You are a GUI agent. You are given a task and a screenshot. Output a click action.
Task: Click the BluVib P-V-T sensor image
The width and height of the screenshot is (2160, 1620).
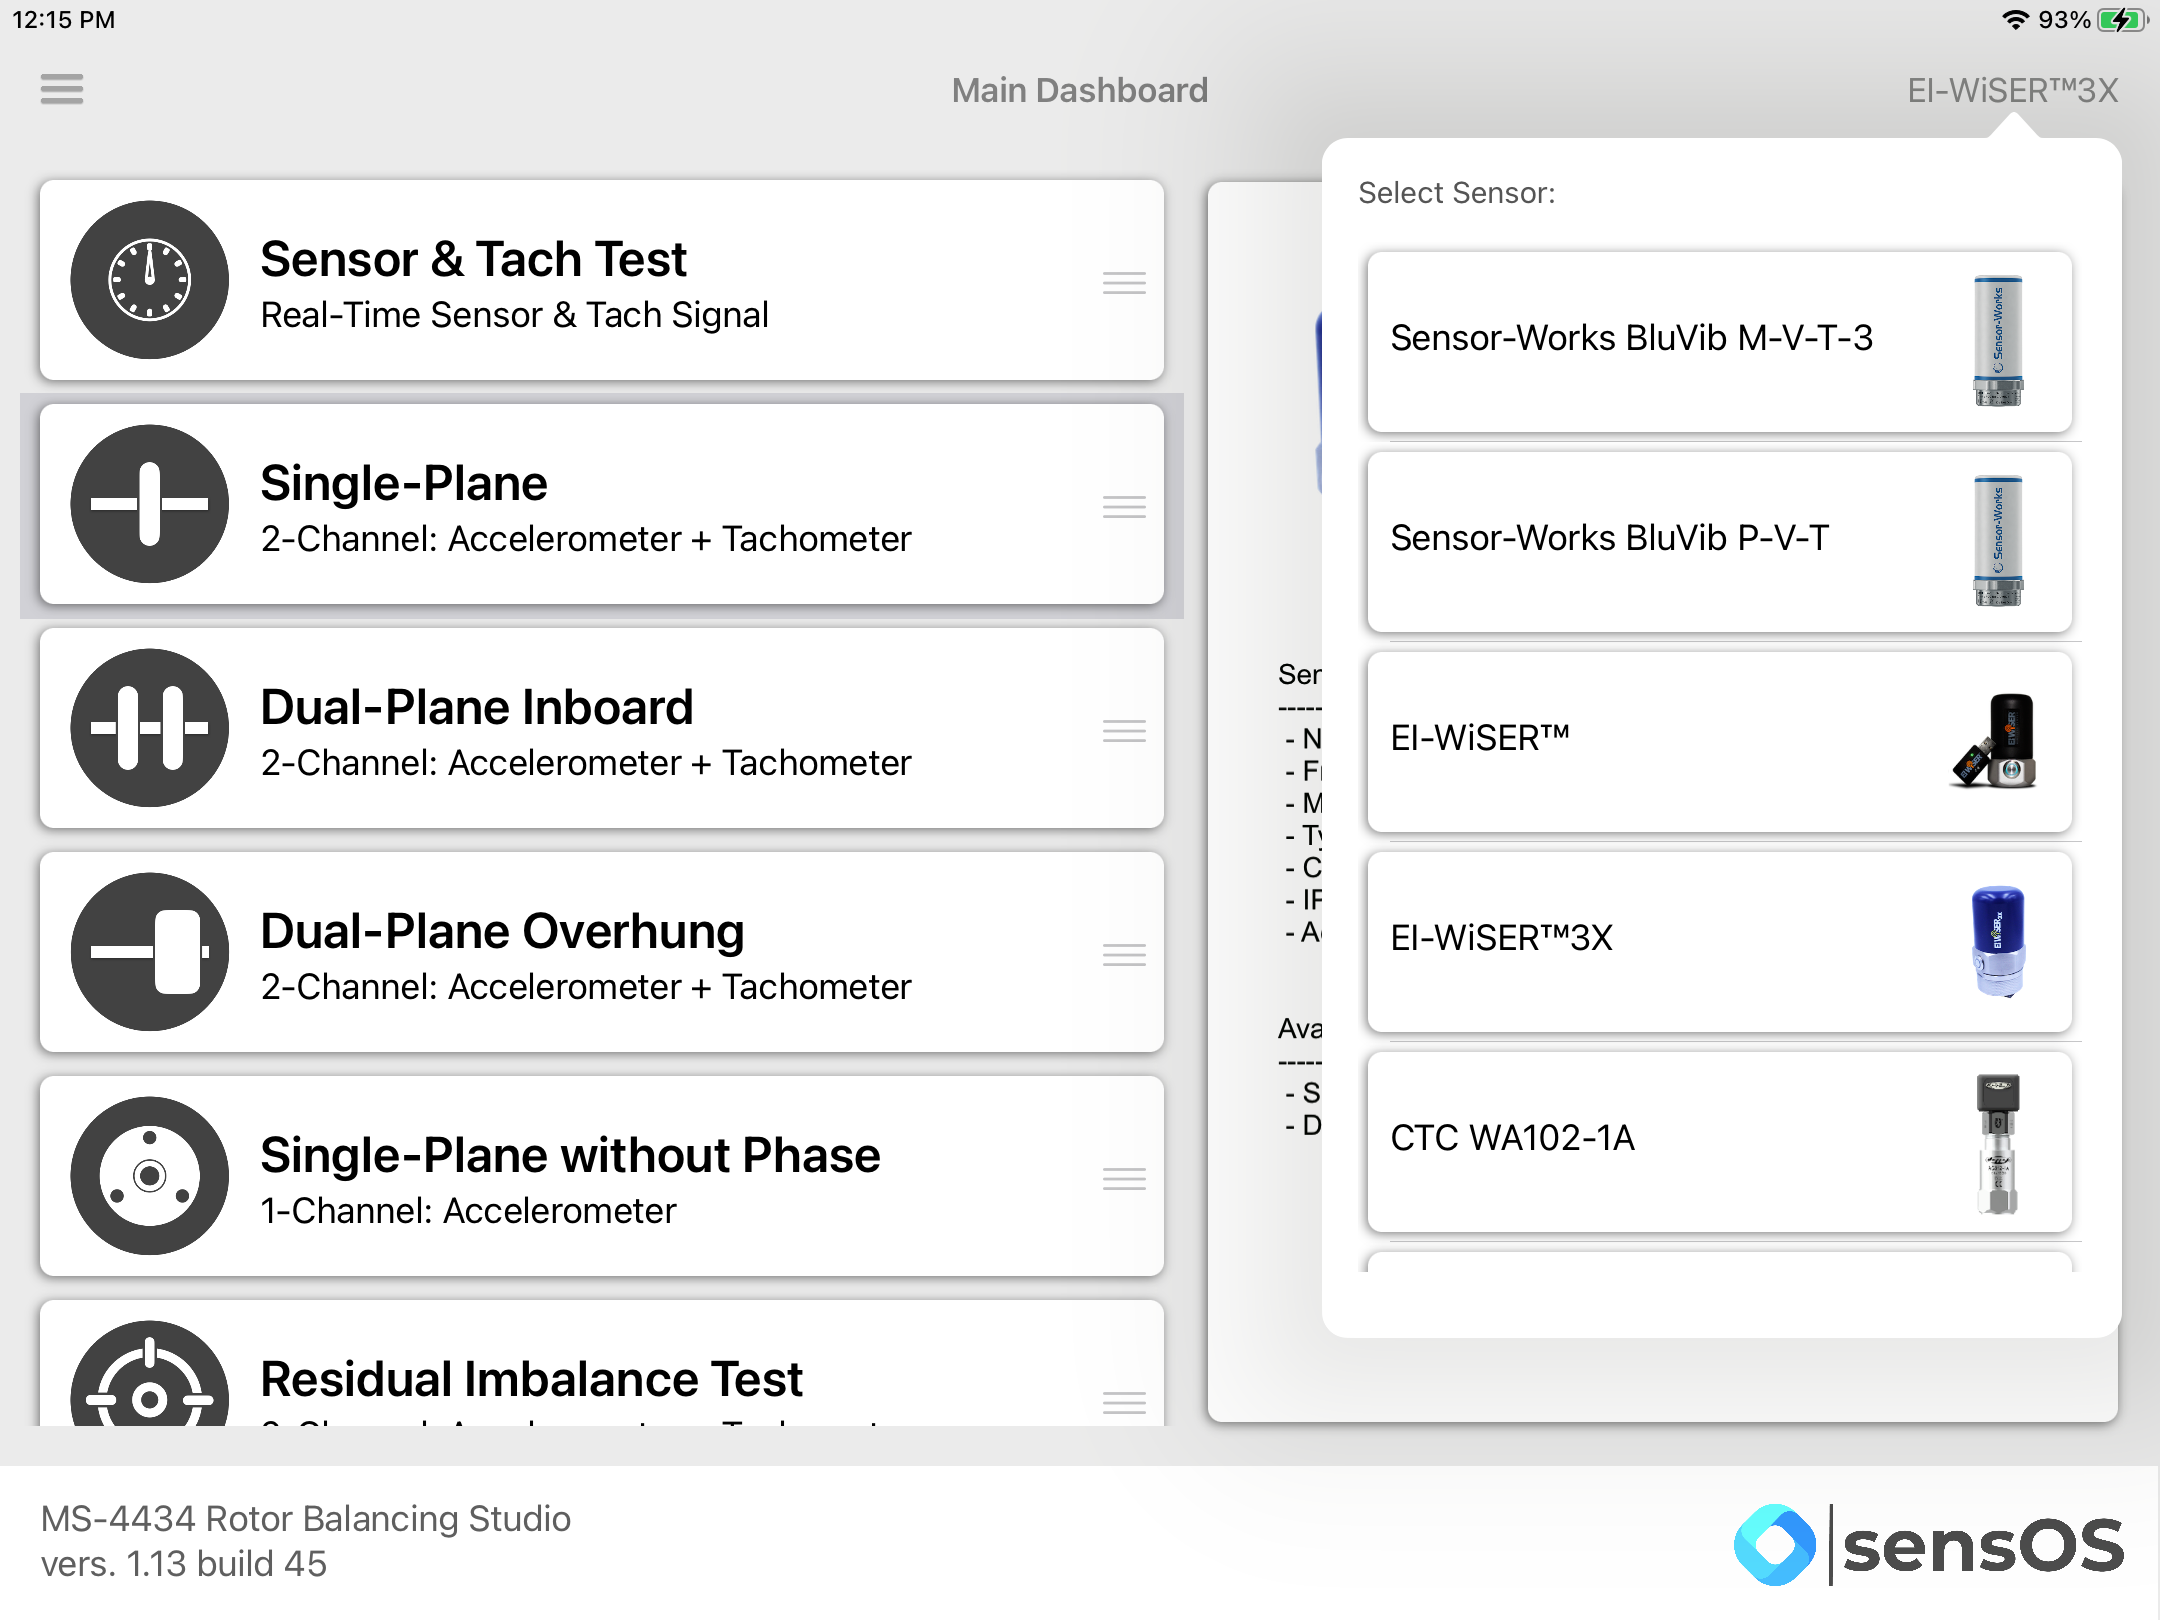coord(1998,541)
